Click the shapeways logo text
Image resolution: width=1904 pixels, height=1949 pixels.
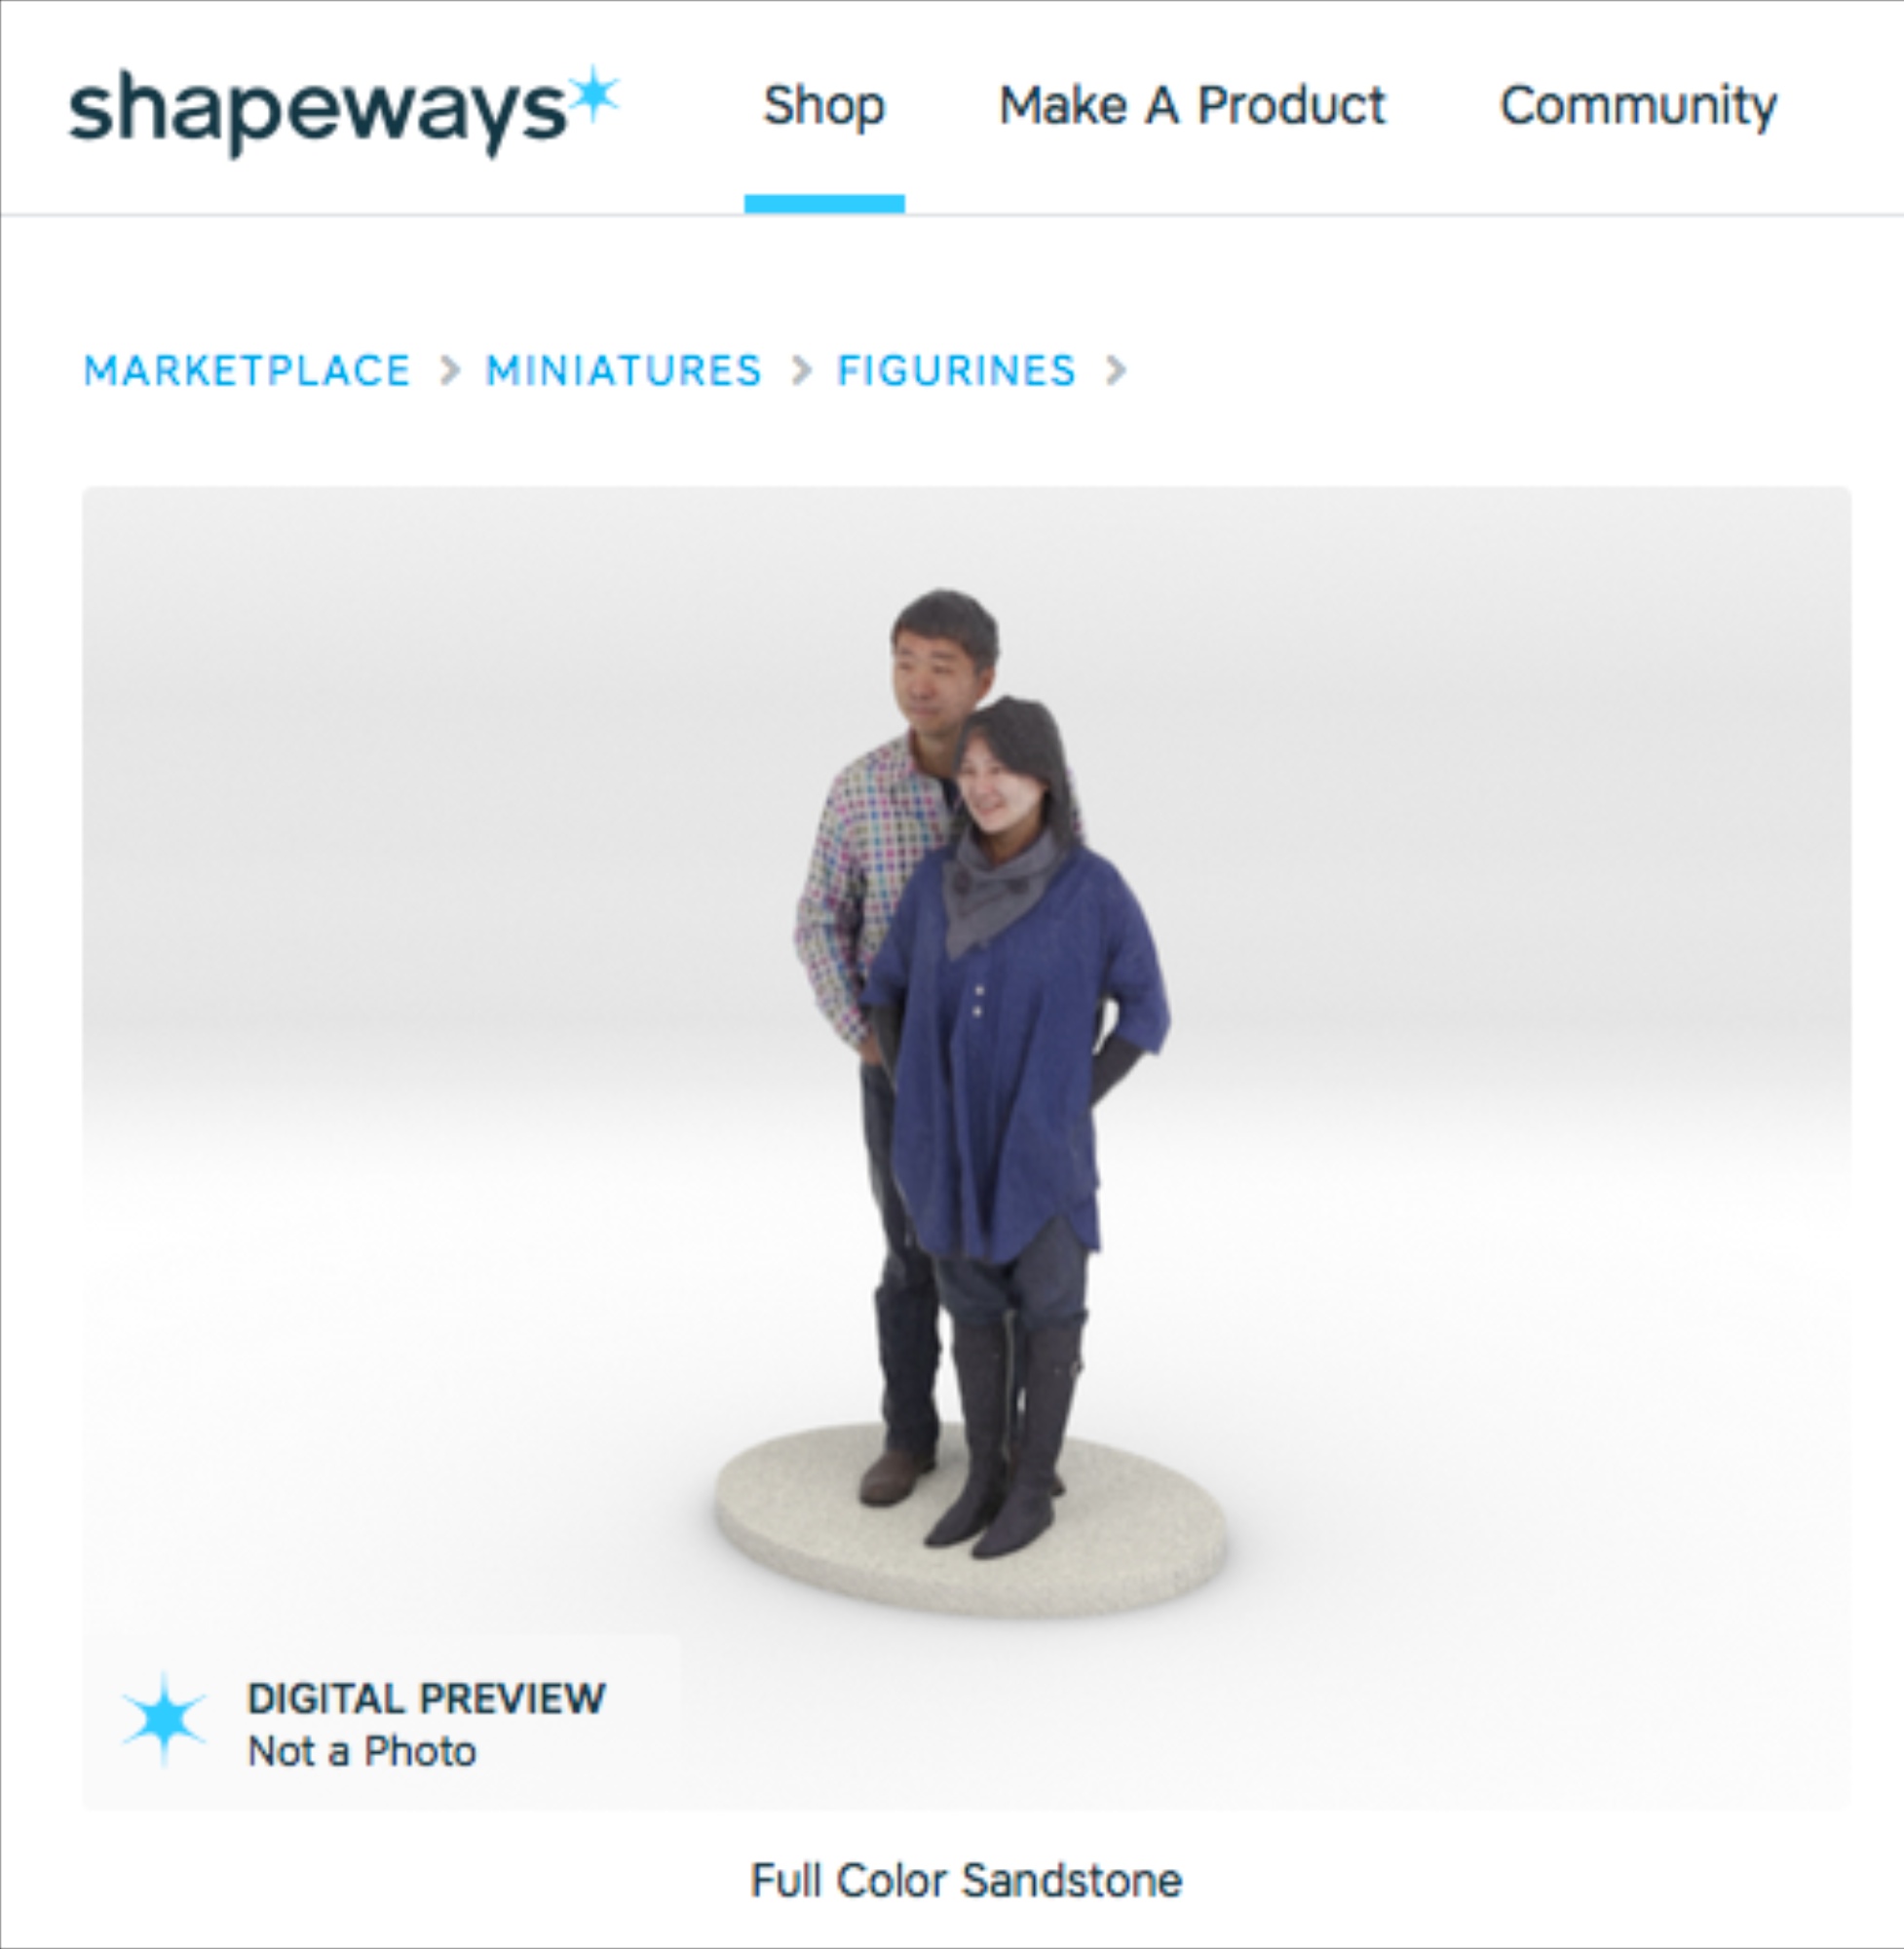pos(316,112)
